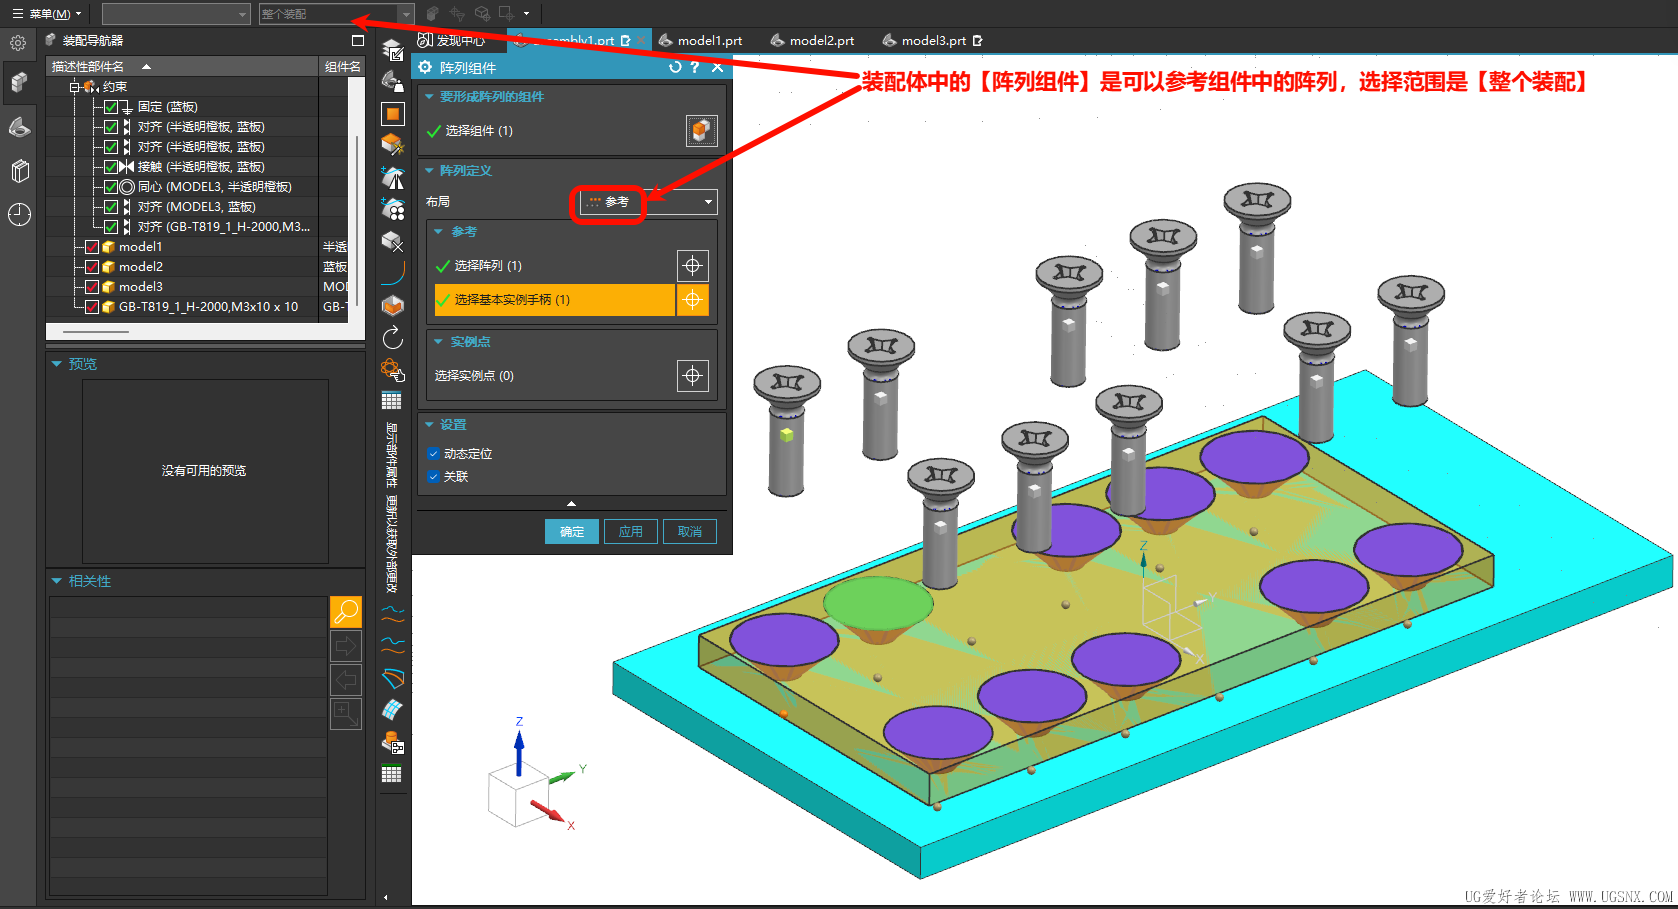Click the crosshair button for 选择基本实例手柄
The width and height of the screenshot is (1678, 909).
(x=693, y=300)
